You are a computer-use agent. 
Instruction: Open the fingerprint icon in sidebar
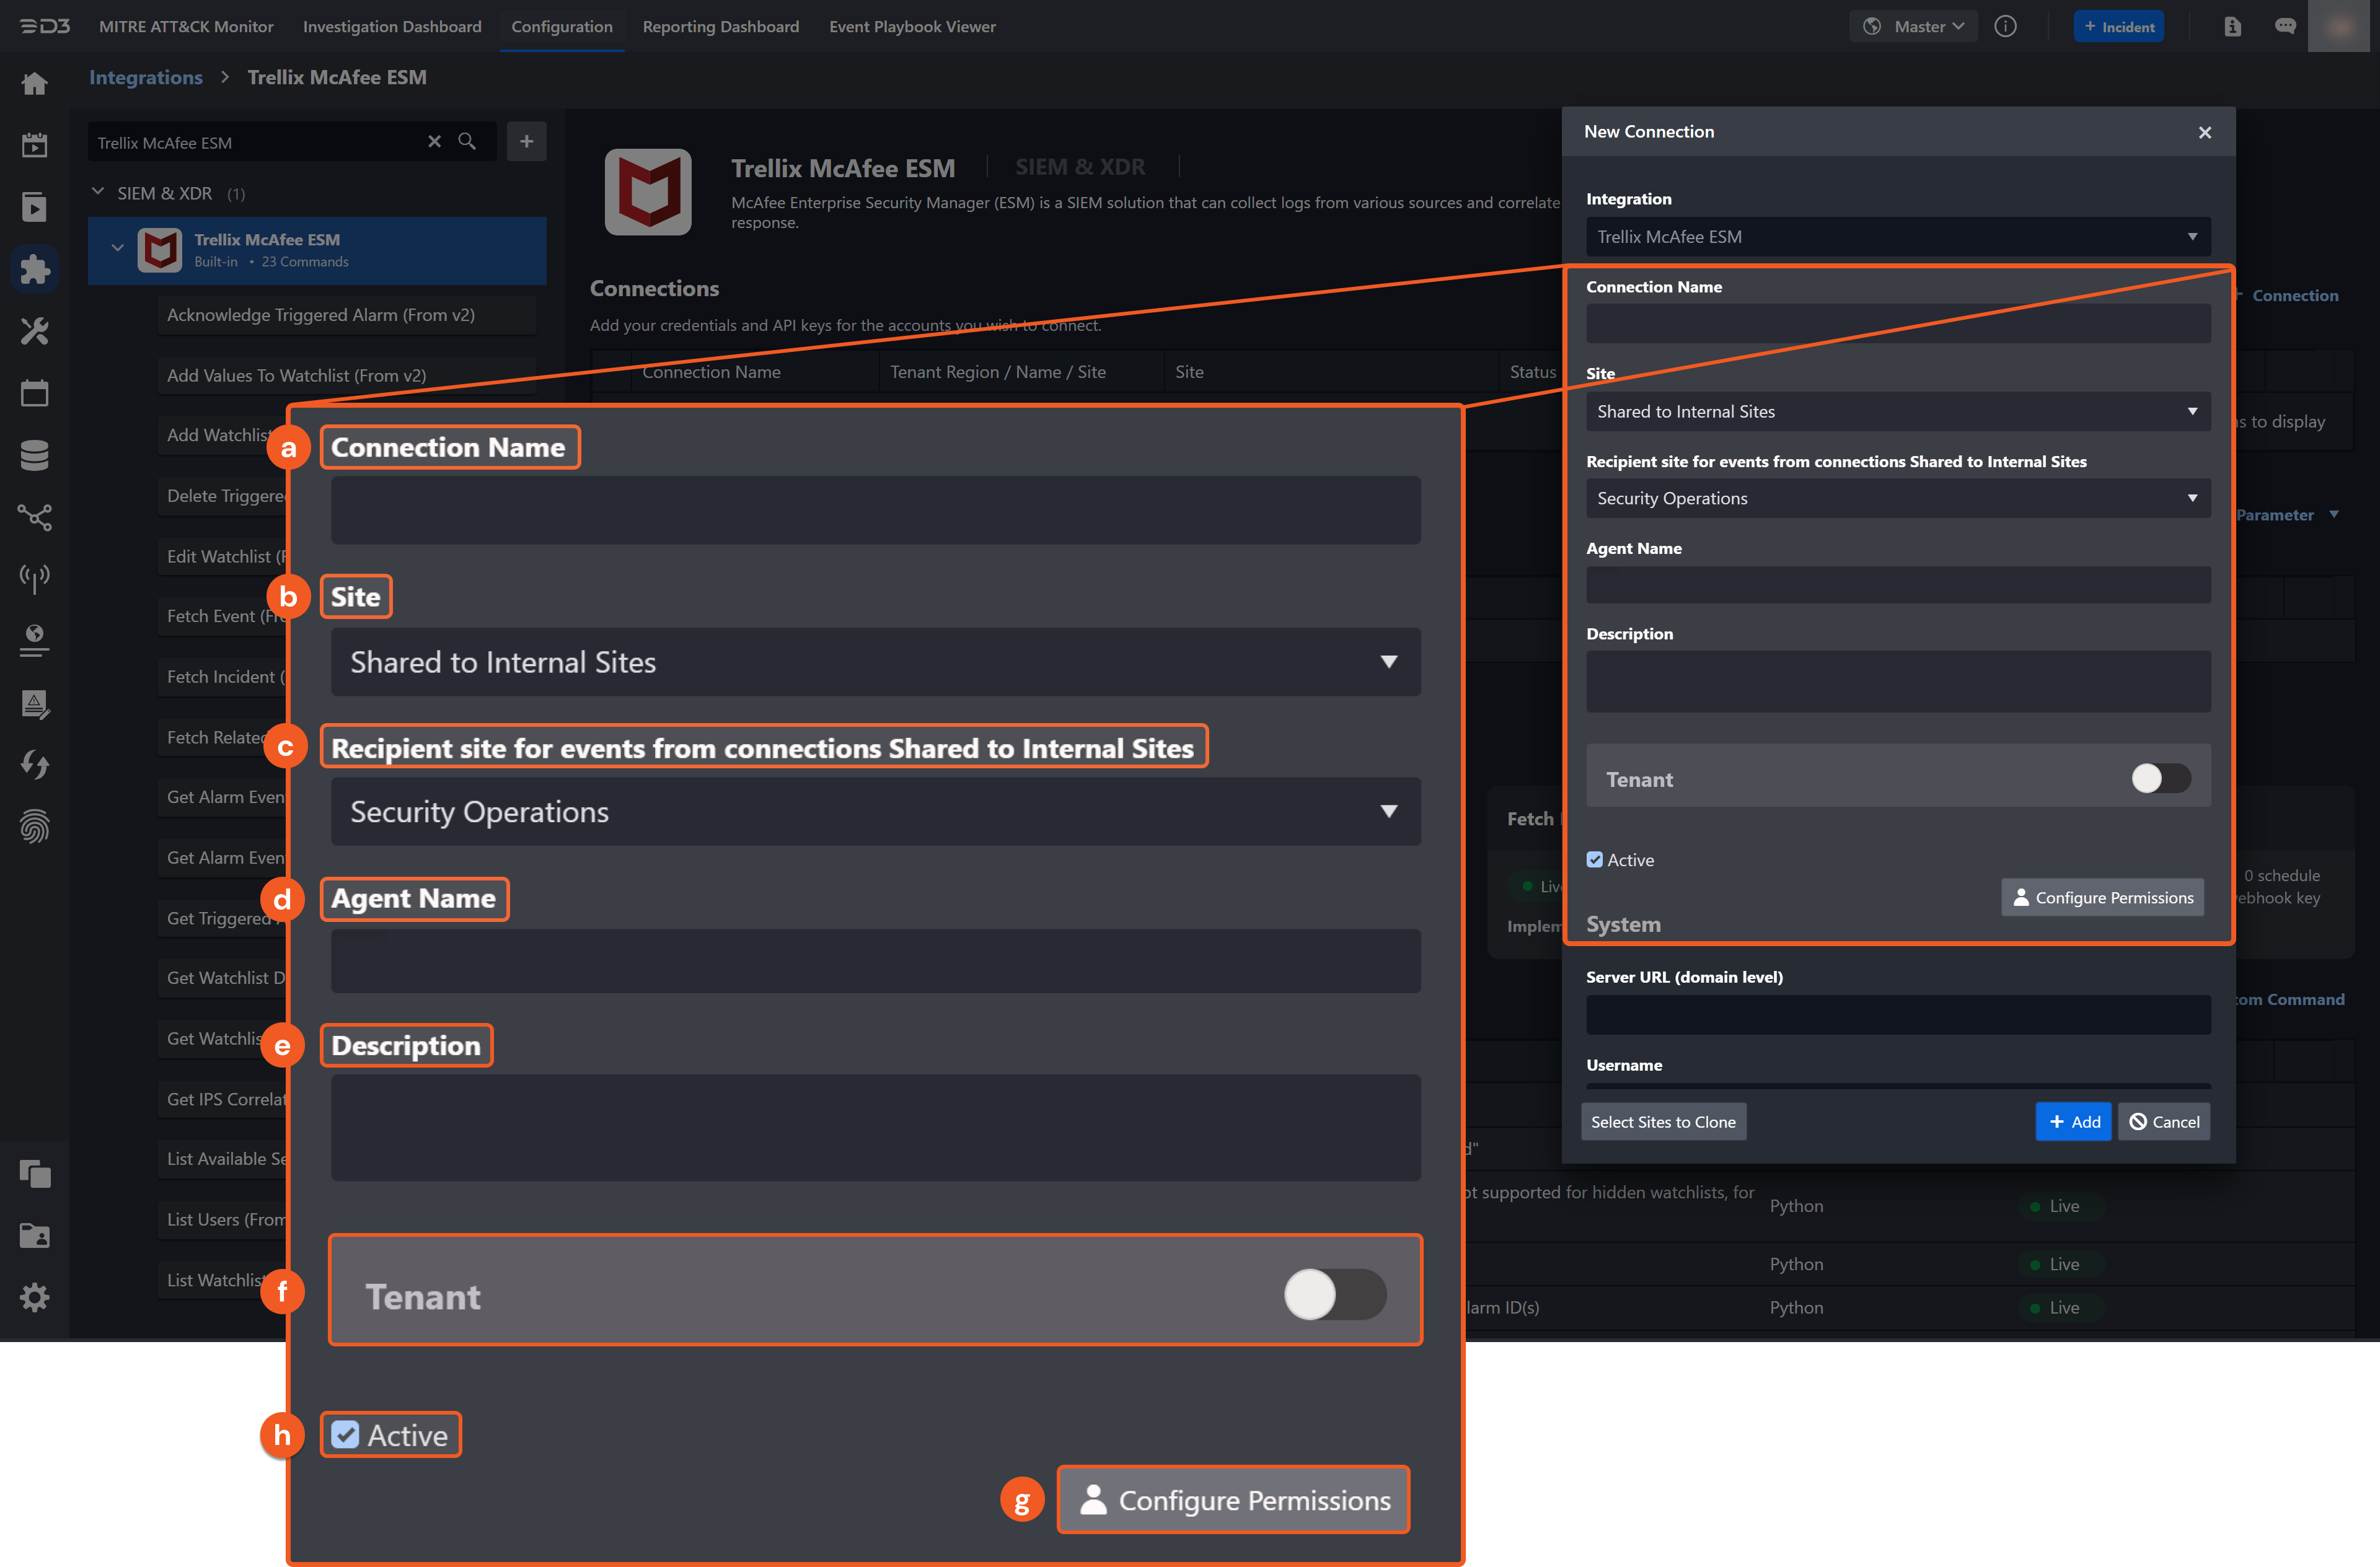[34, 826]
